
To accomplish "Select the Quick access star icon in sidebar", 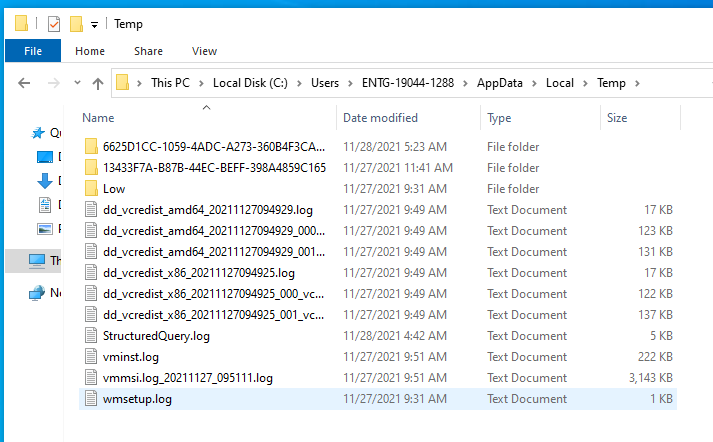I will (38, 133).
